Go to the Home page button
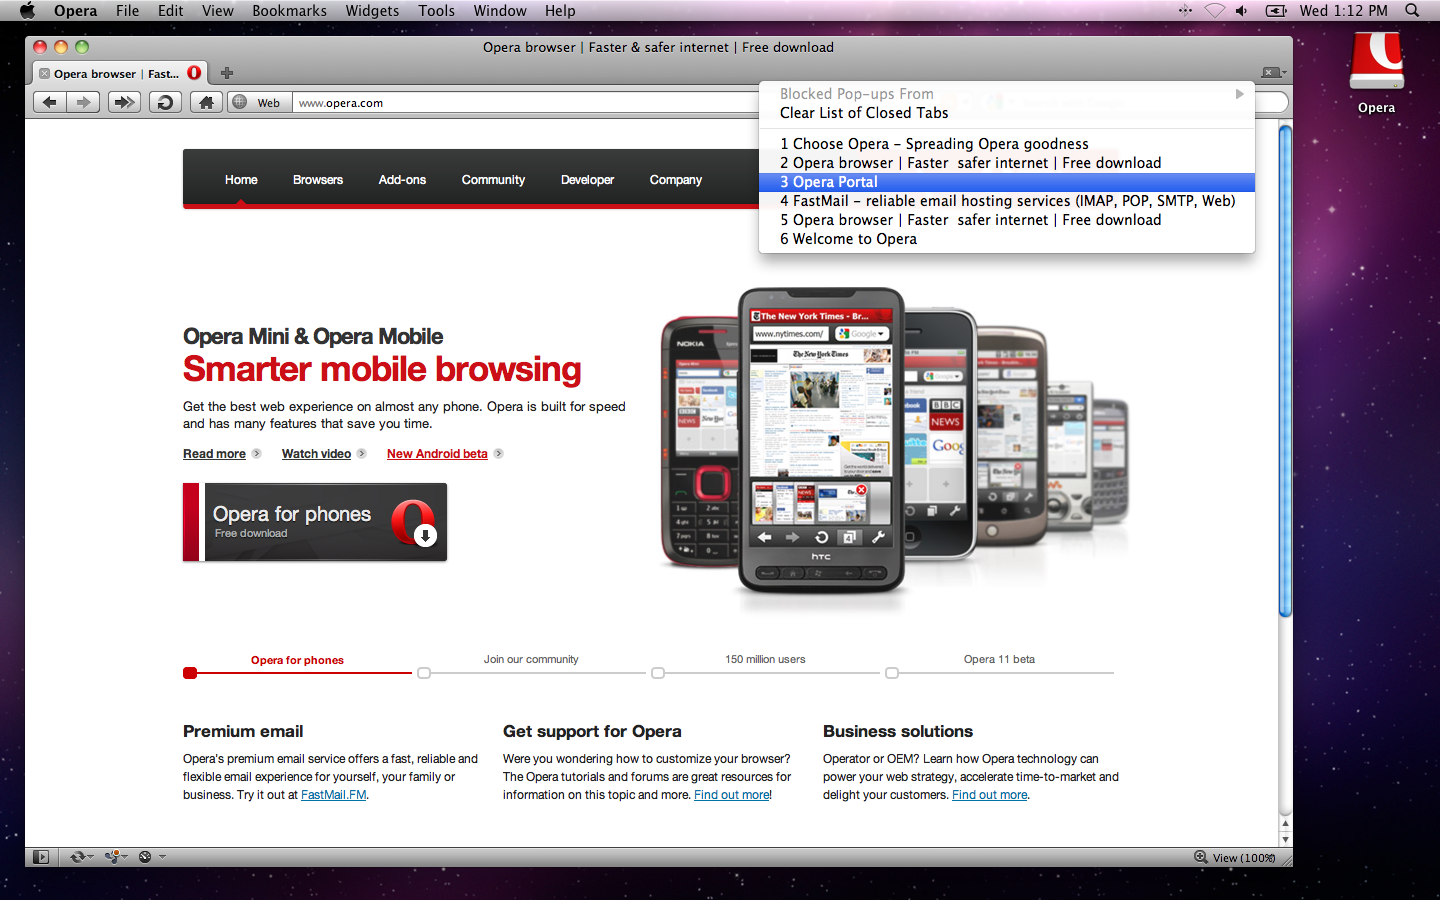 [x=206, y=102]
